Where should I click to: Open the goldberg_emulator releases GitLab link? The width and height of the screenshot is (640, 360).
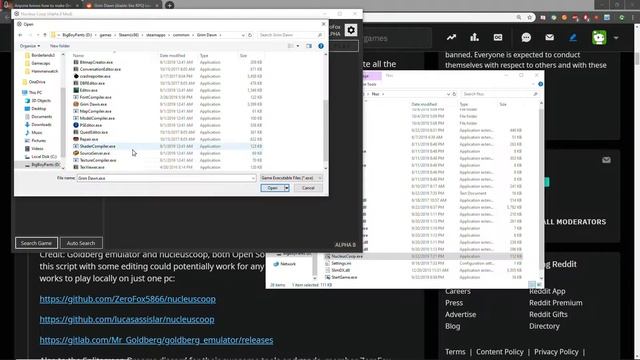point(156,340)
